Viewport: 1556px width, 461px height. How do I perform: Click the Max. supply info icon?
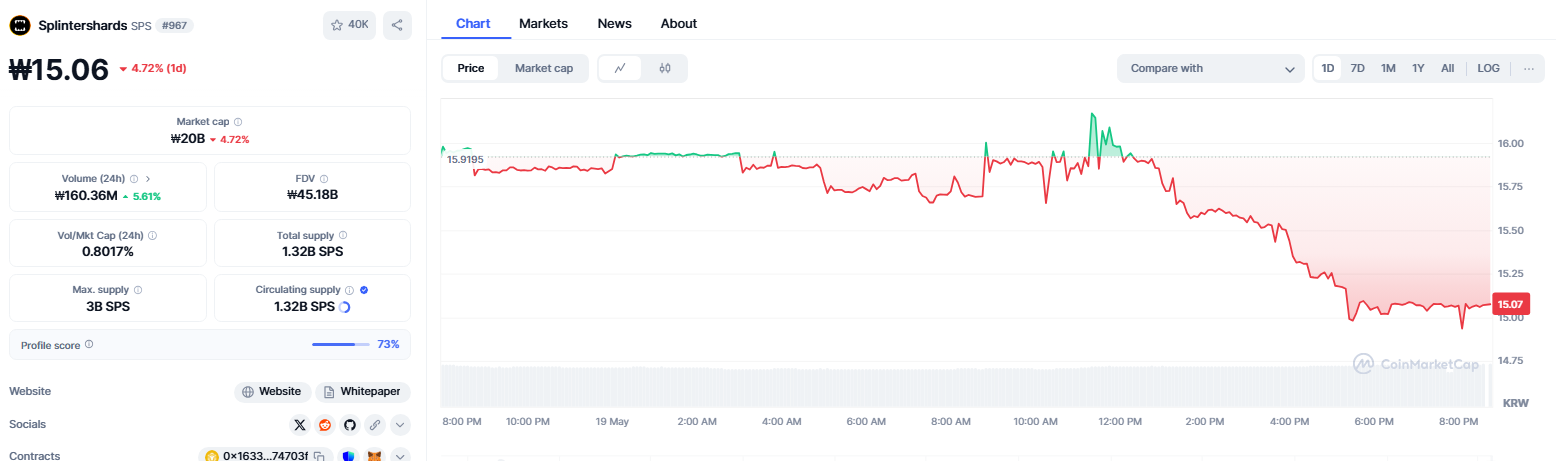pyautogui.click(x=139, y=289)
